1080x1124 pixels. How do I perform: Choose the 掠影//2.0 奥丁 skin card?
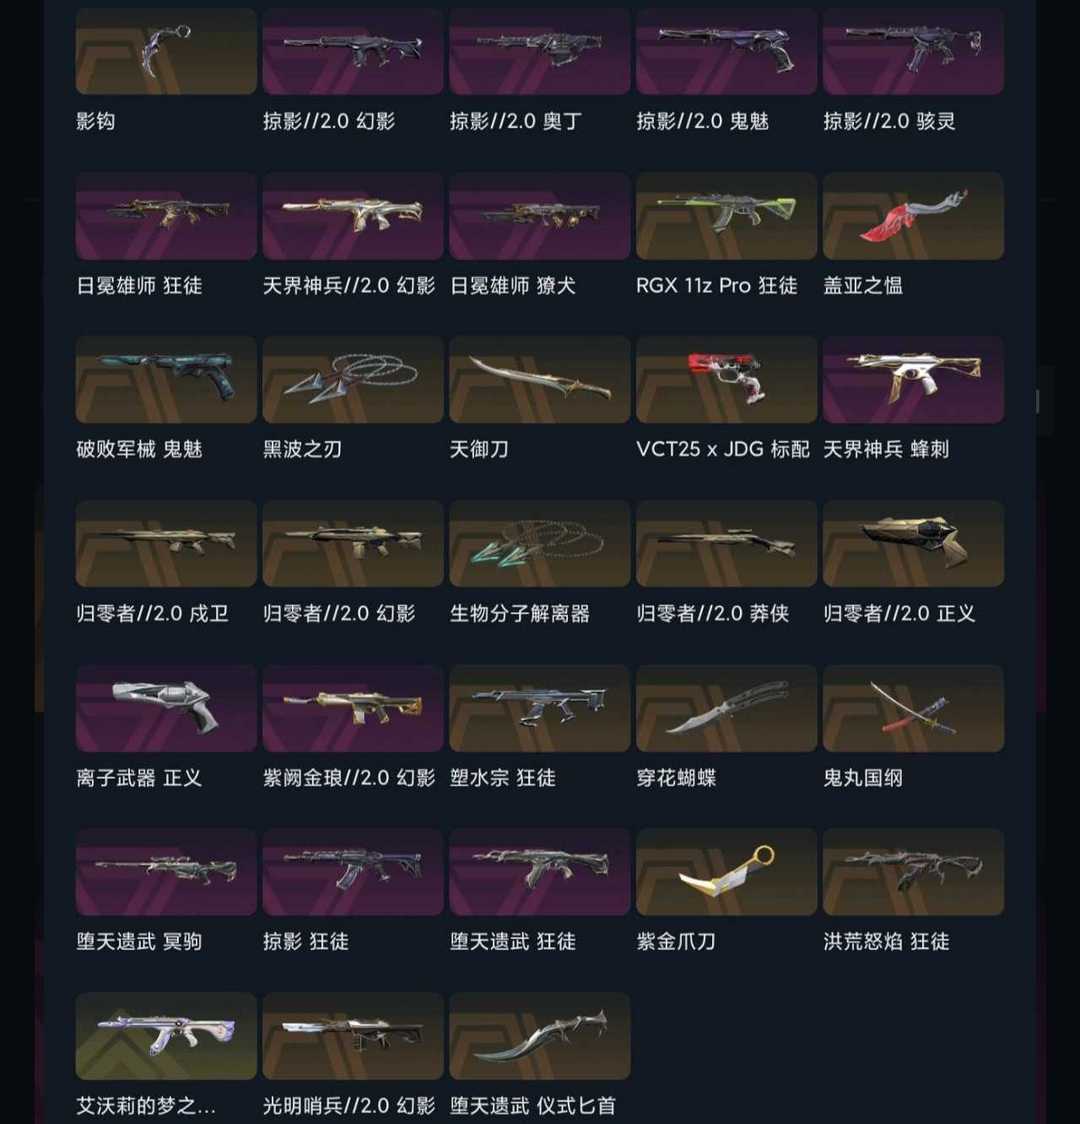tap(540, 51)
